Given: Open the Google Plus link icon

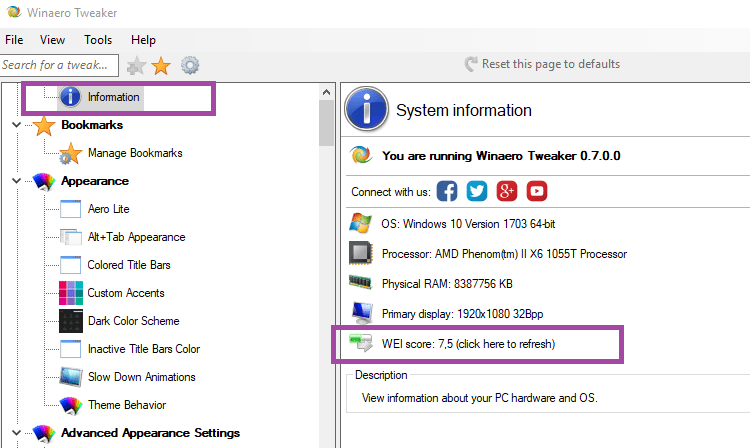Looking at the screenshot, I should coord(507,191).
